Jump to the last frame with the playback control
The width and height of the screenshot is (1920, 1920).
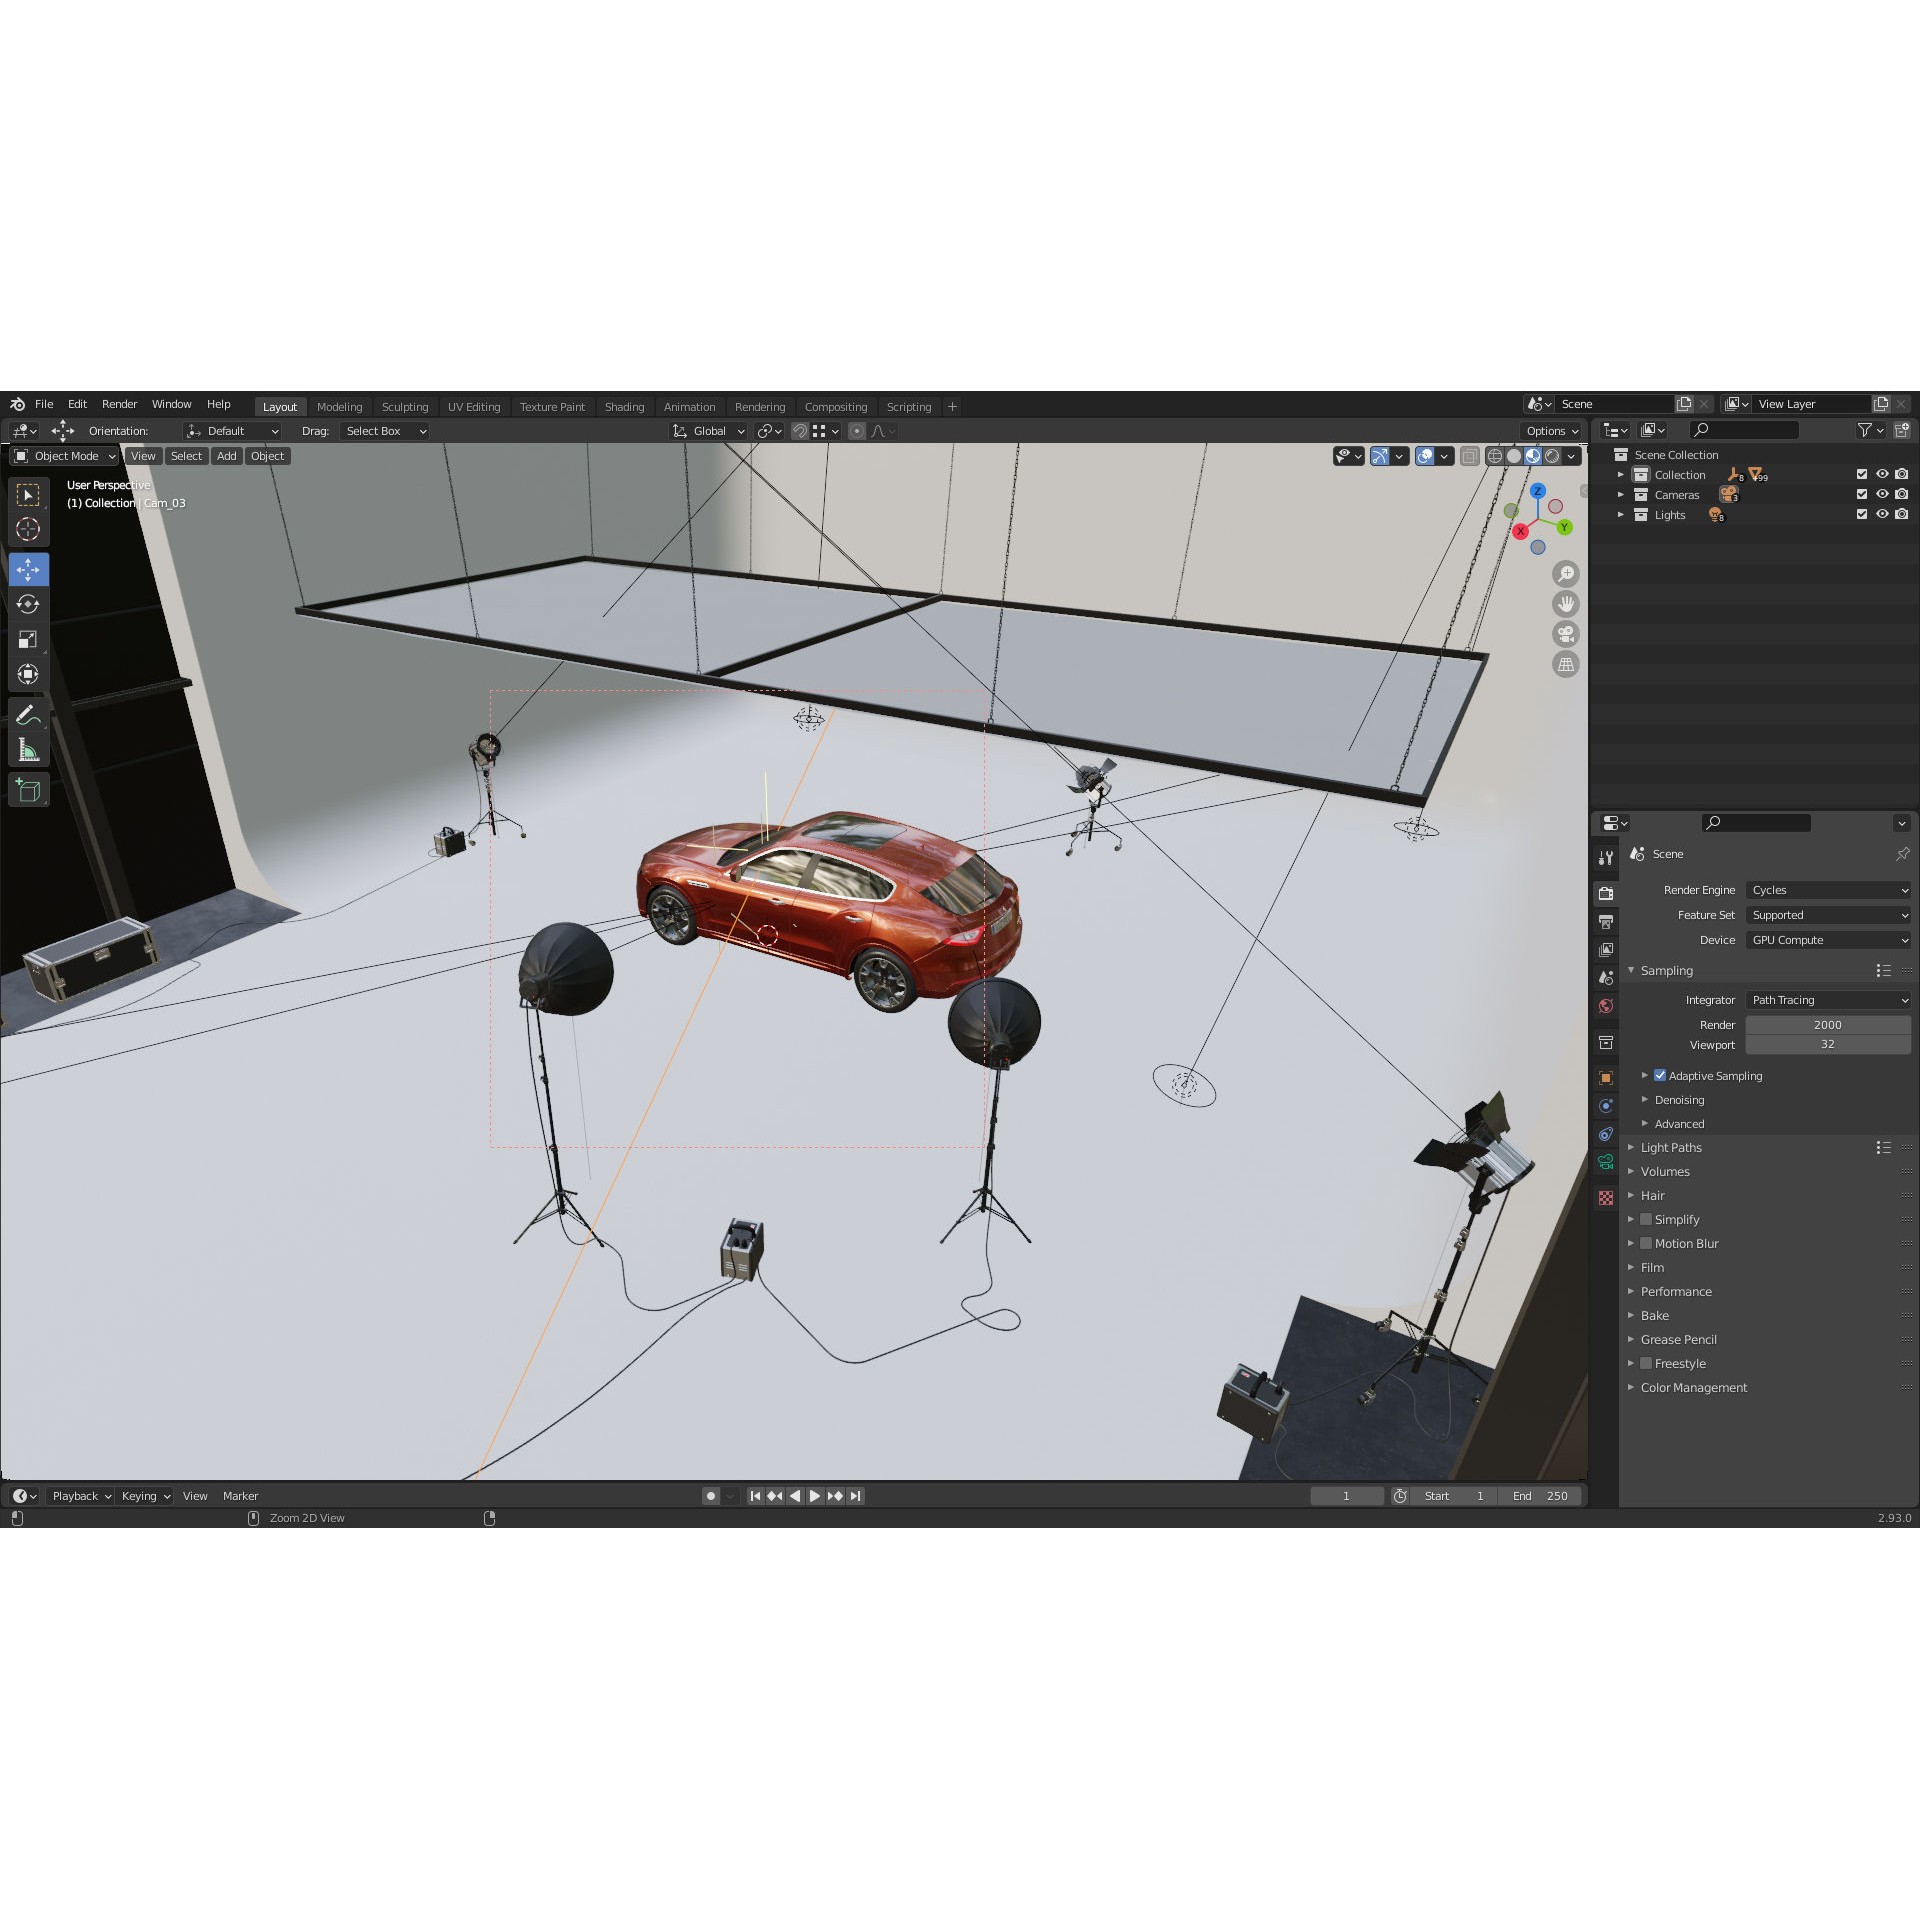pyautogui.click(x=855, y=1495)
